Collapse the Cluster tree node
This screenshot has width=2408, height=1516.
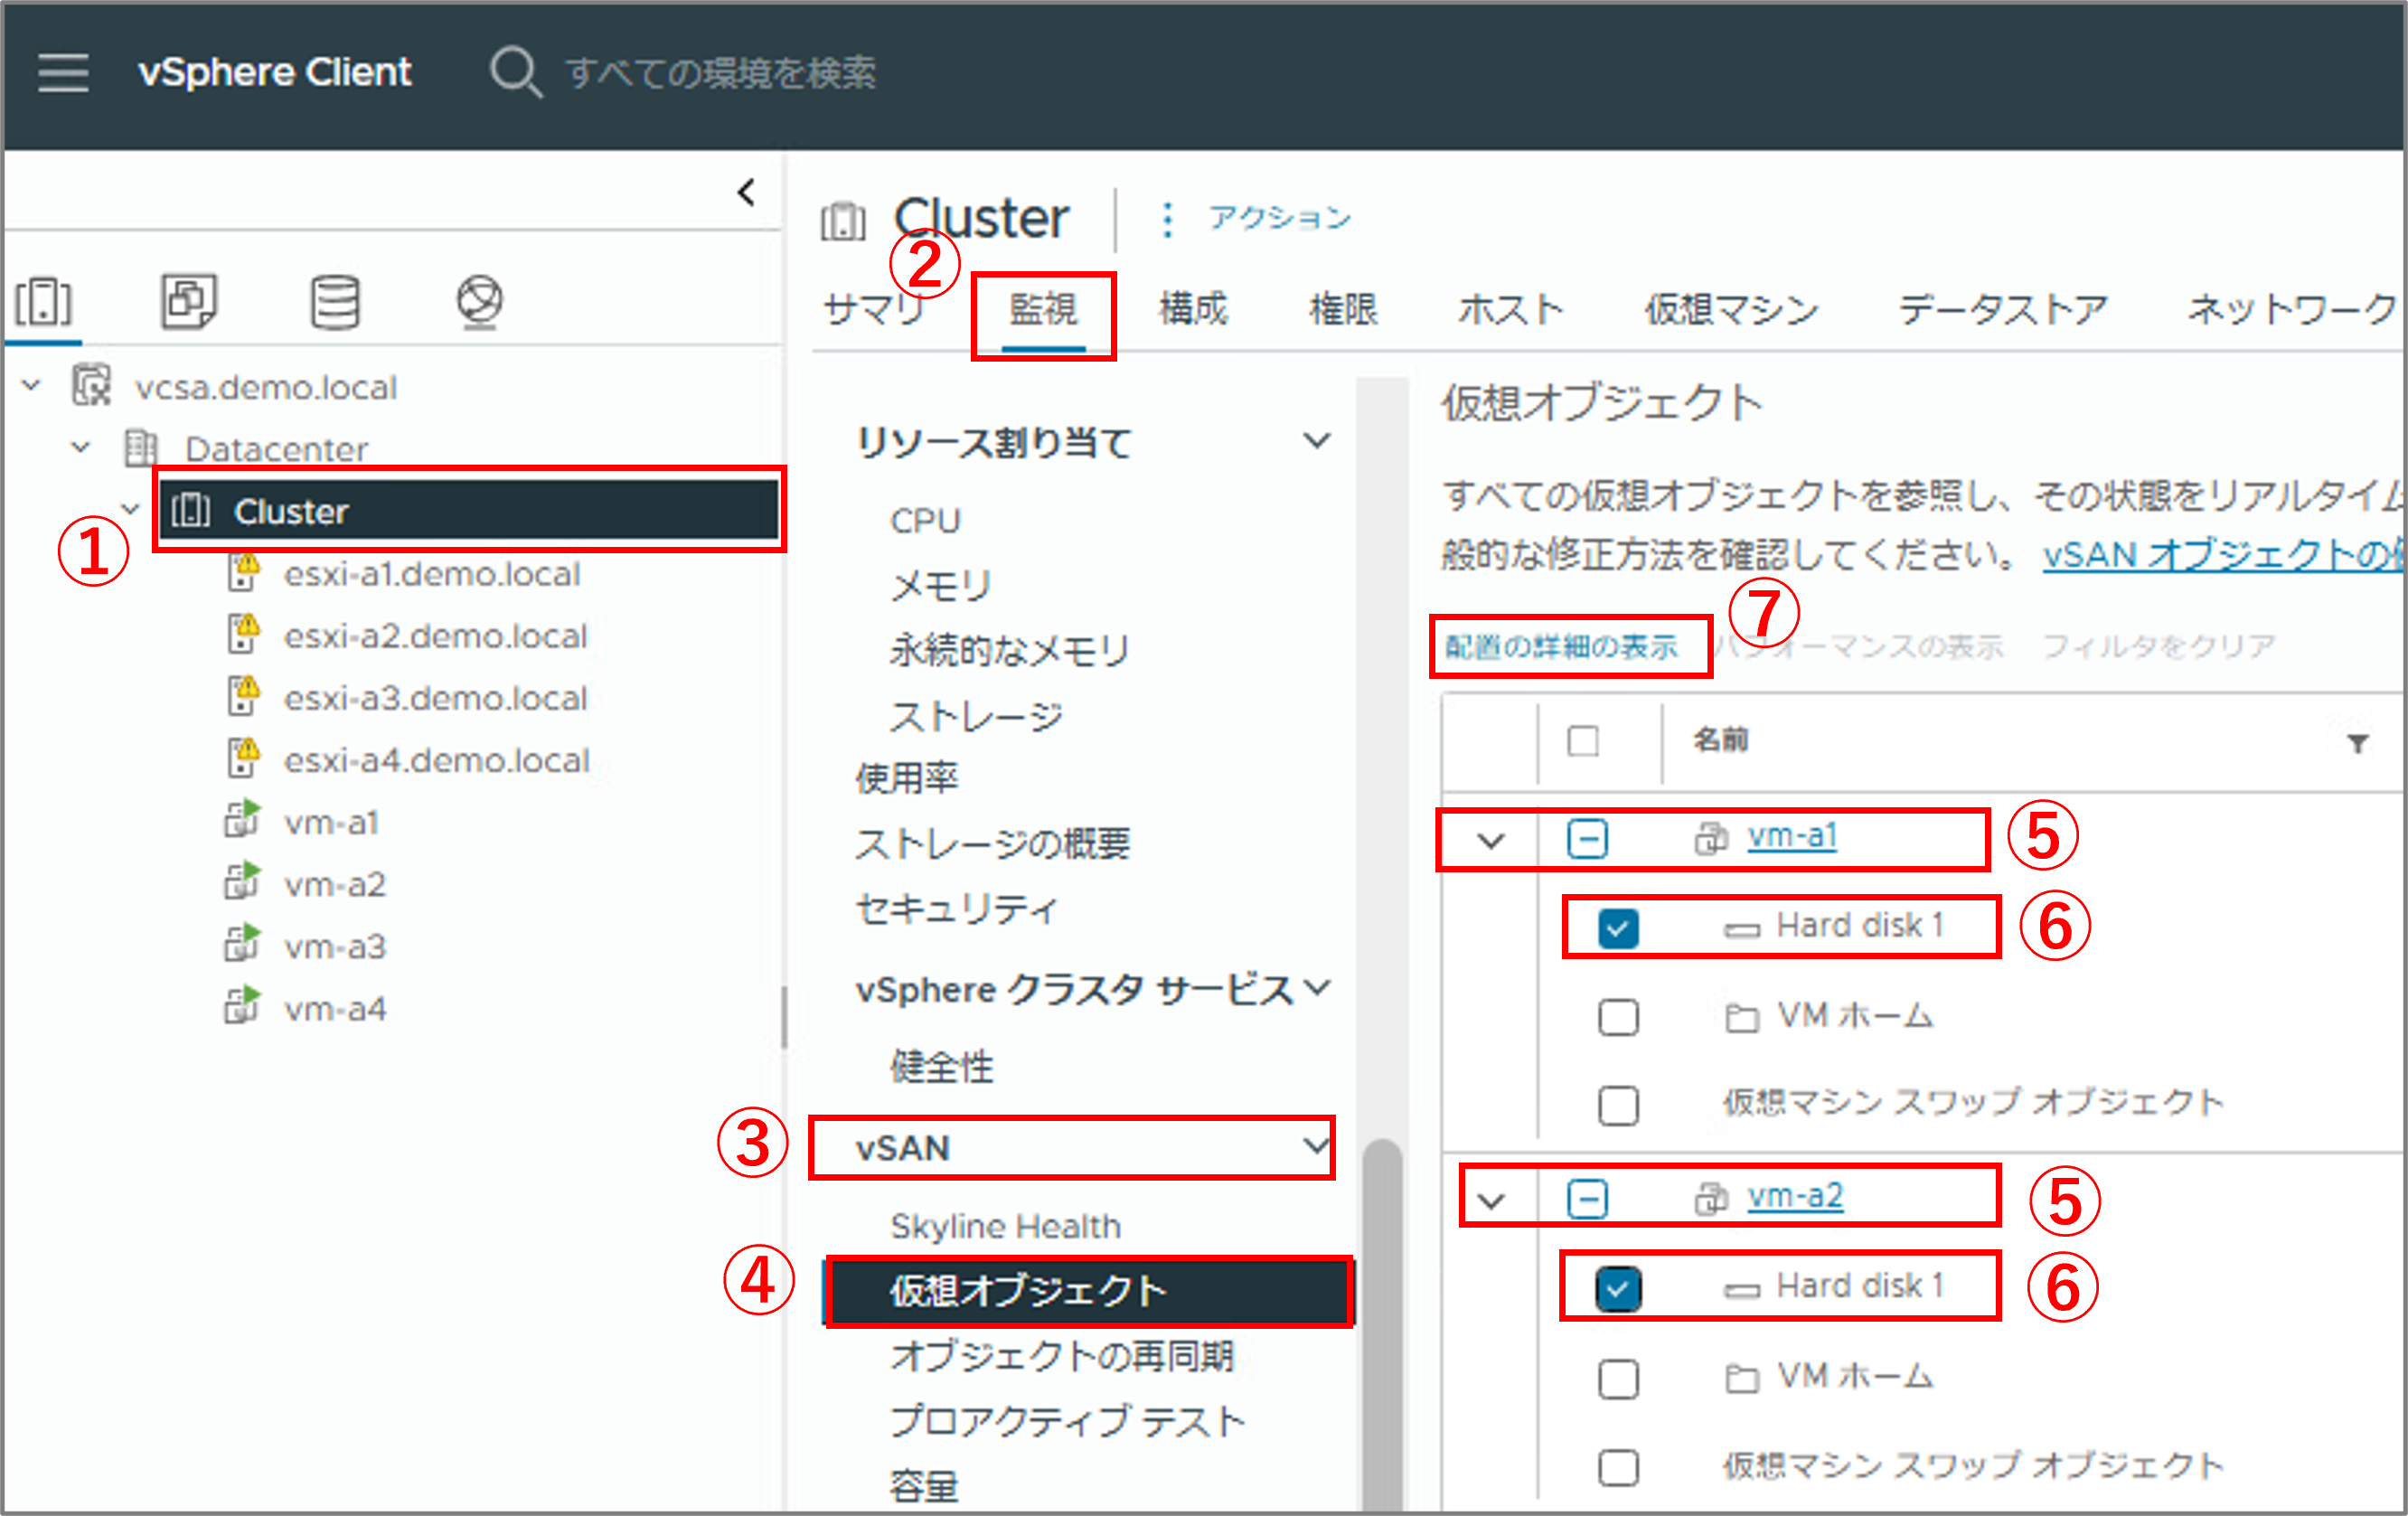(130, 509)
